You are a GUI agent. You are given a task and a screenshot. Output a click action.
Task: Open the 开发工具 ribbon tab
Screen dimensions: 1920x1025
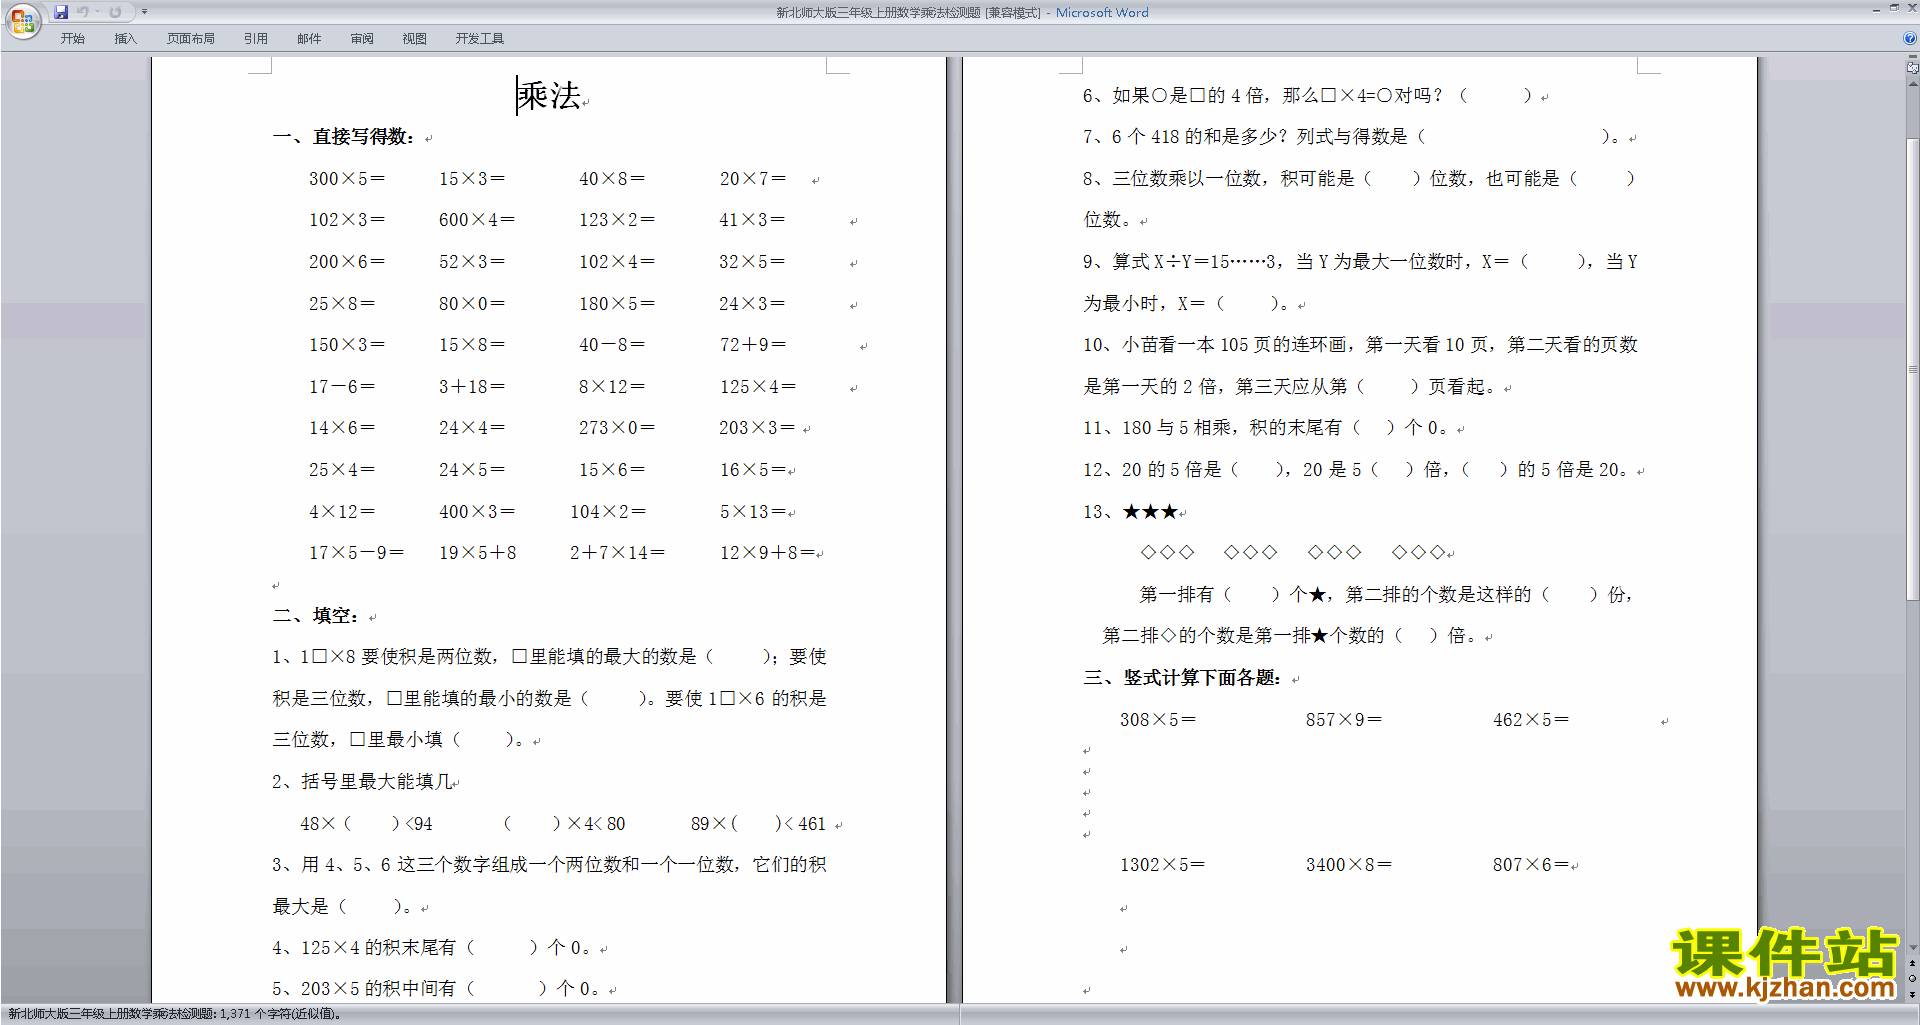[x=480, y=38]
